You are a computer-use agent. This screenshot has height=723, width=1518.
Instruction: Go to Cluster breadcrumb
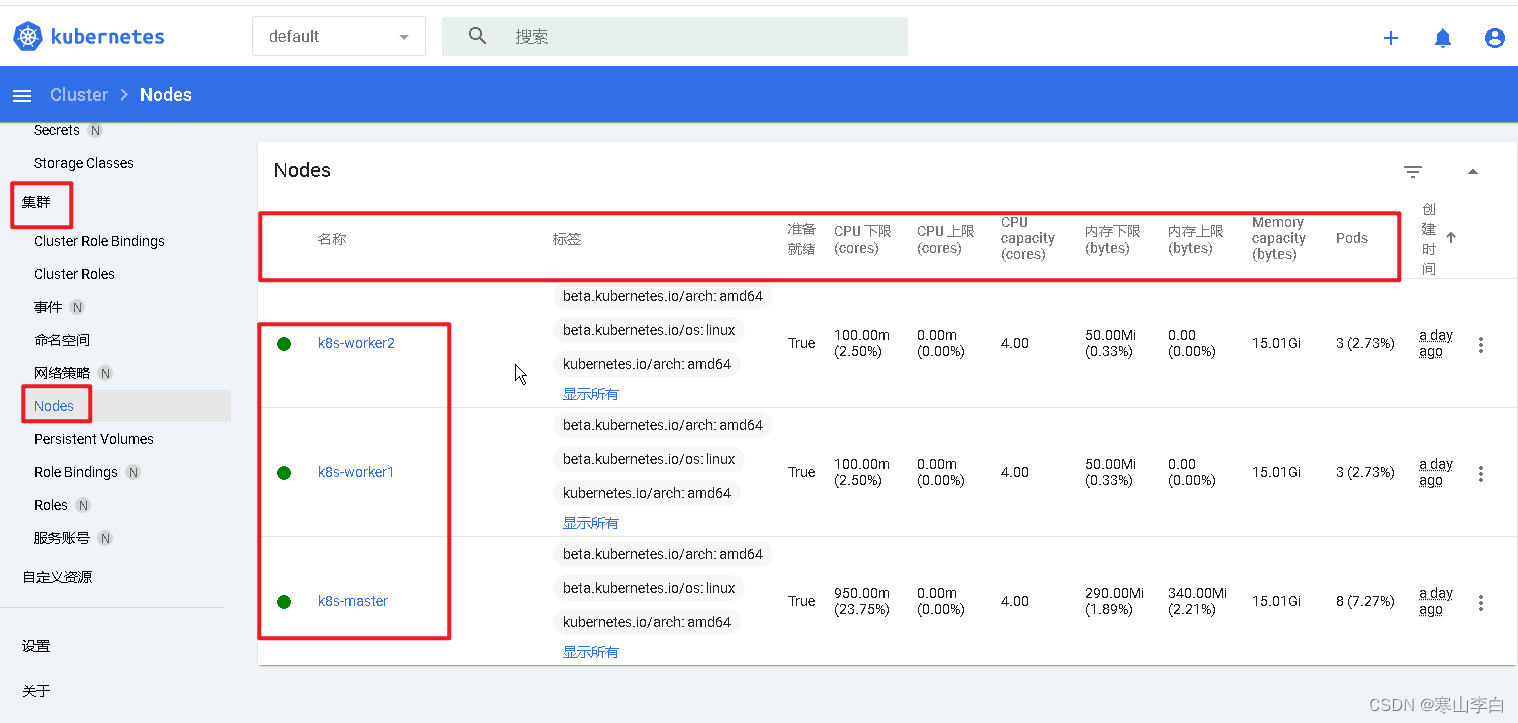(79, 95)
